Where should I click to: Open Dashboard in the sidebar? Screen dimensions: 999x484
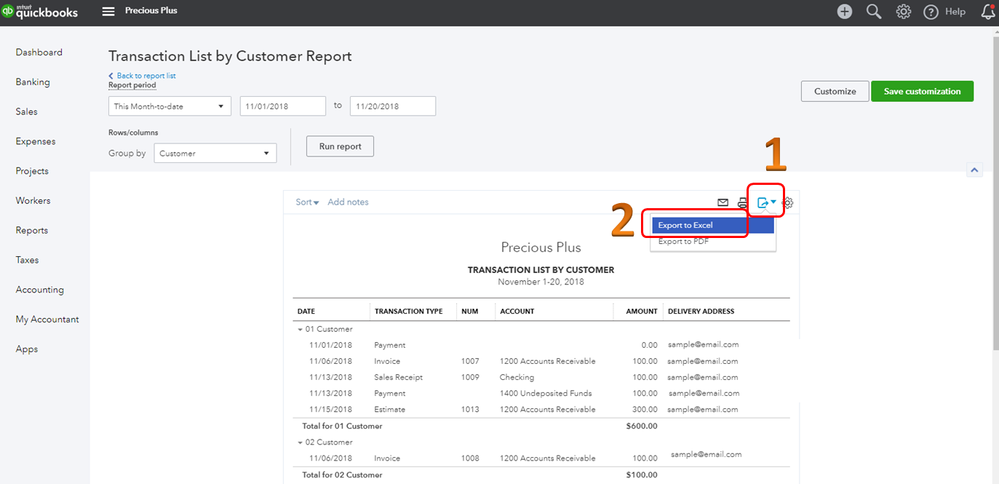click(39, 52)
